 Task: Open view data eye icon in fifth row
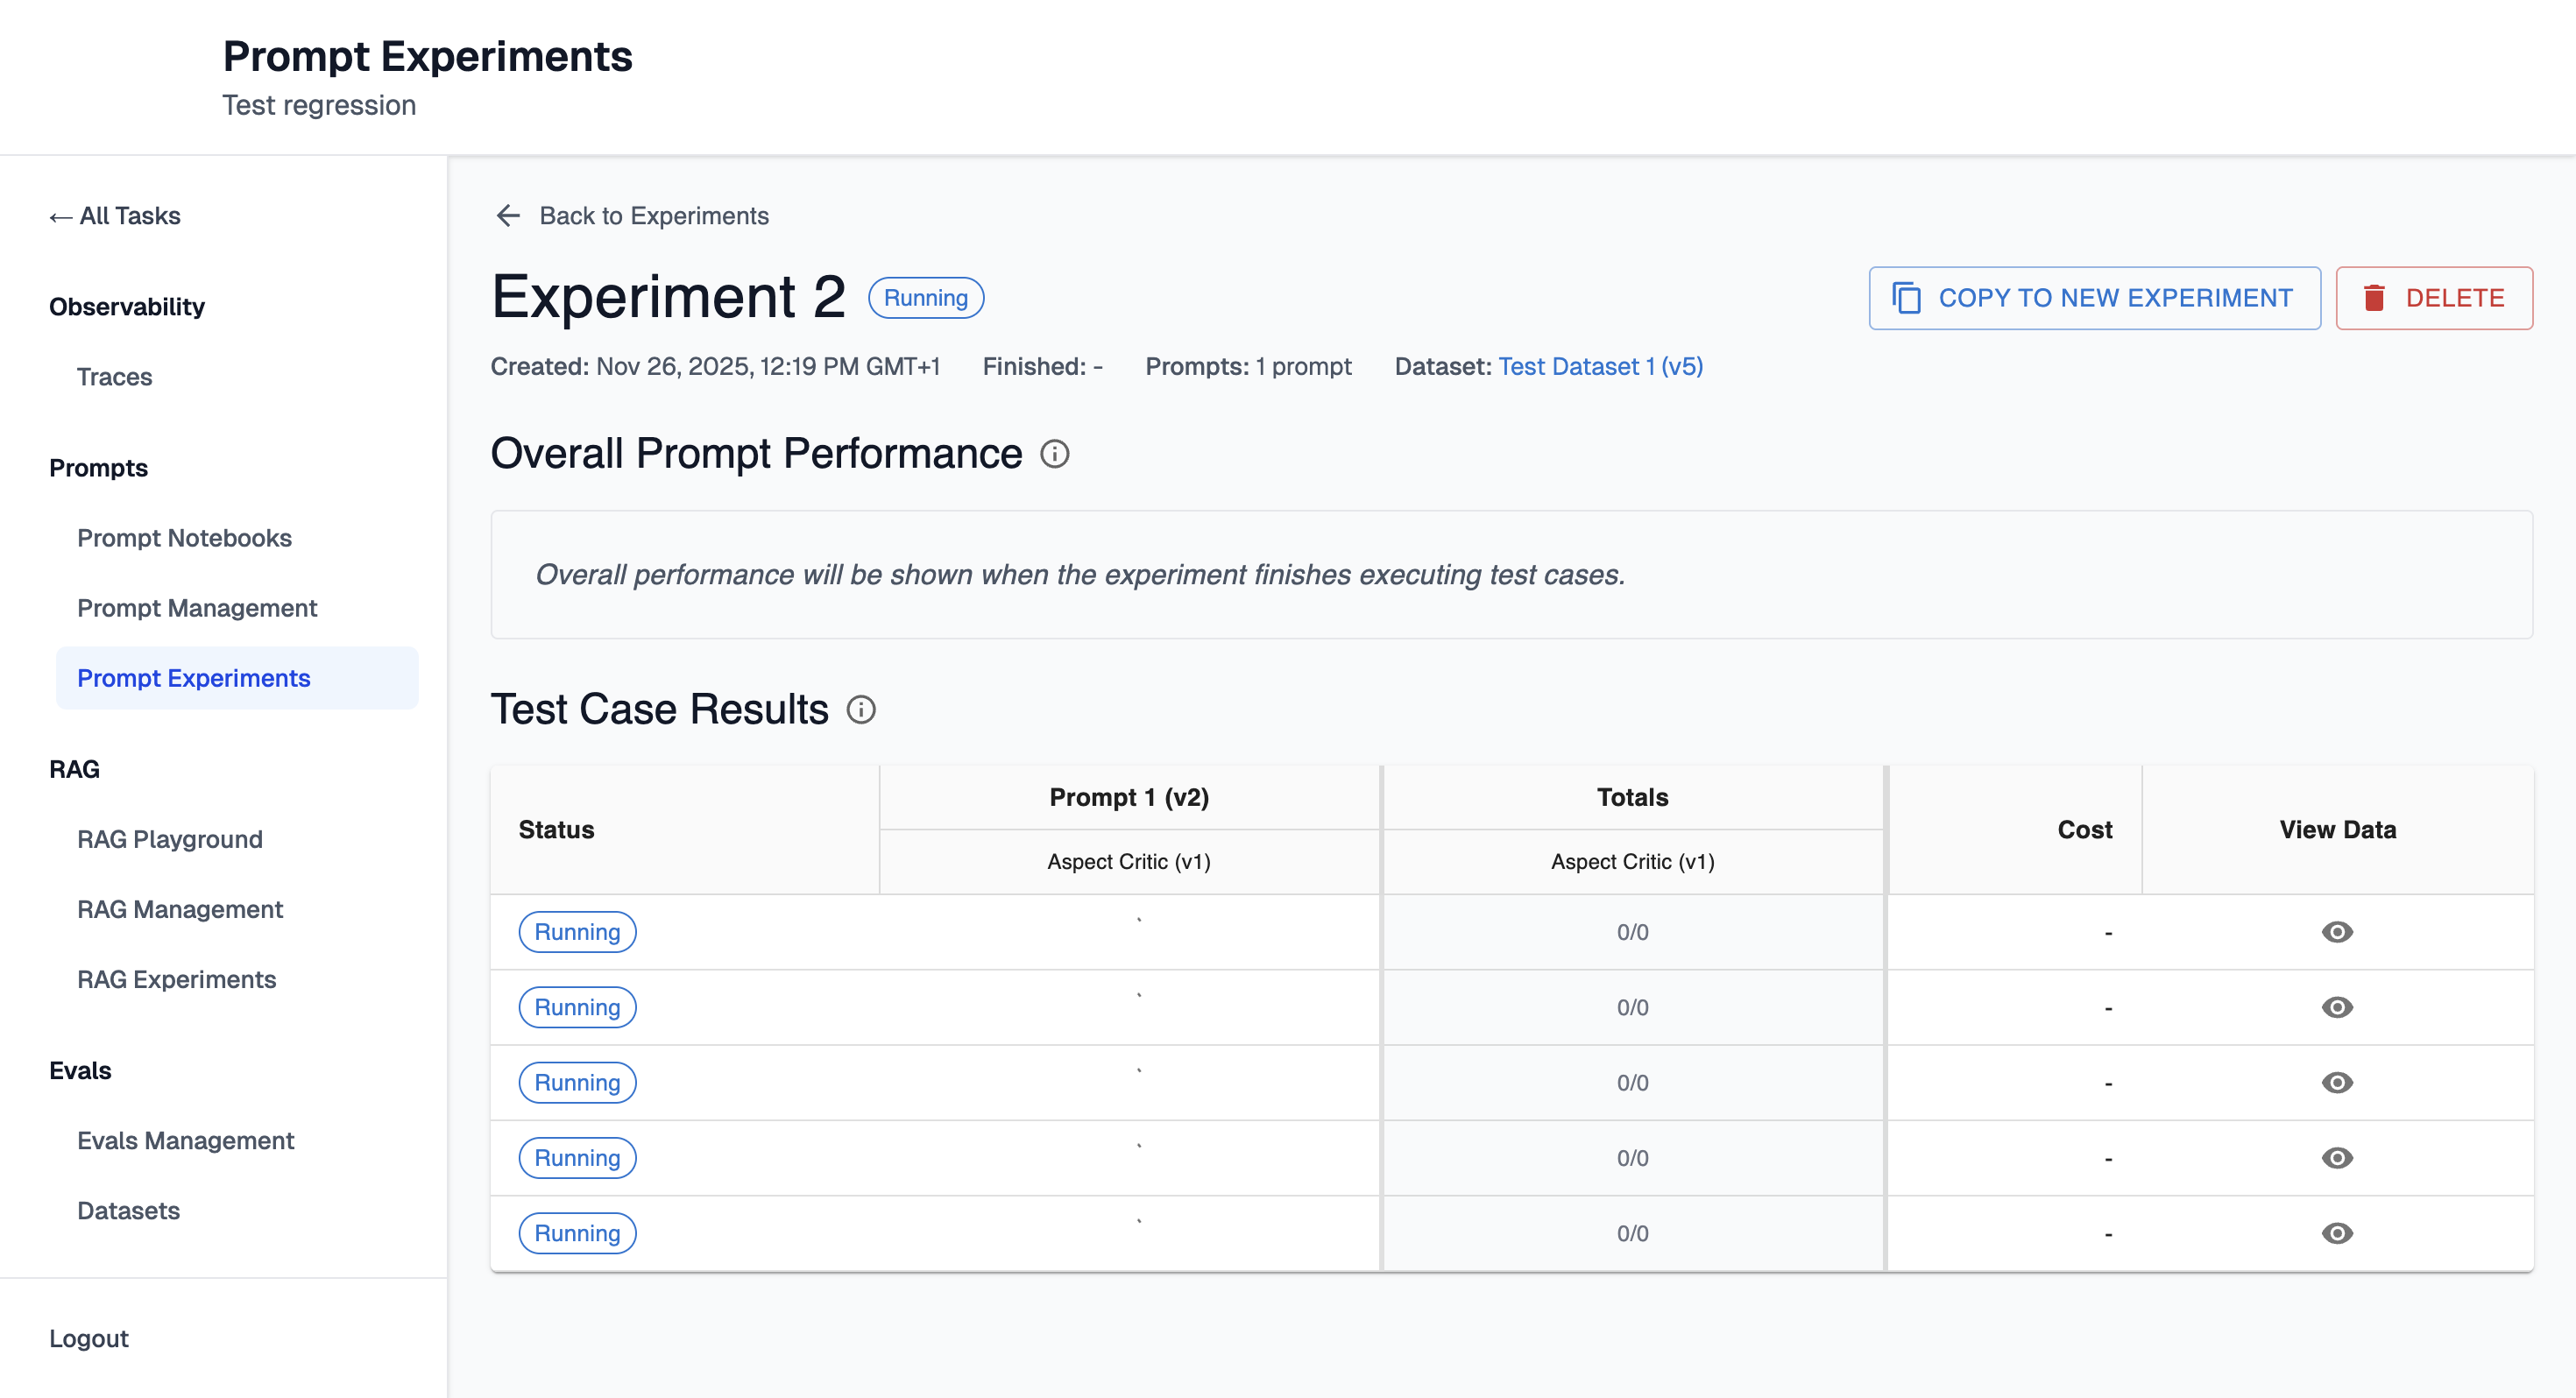2336,1233
